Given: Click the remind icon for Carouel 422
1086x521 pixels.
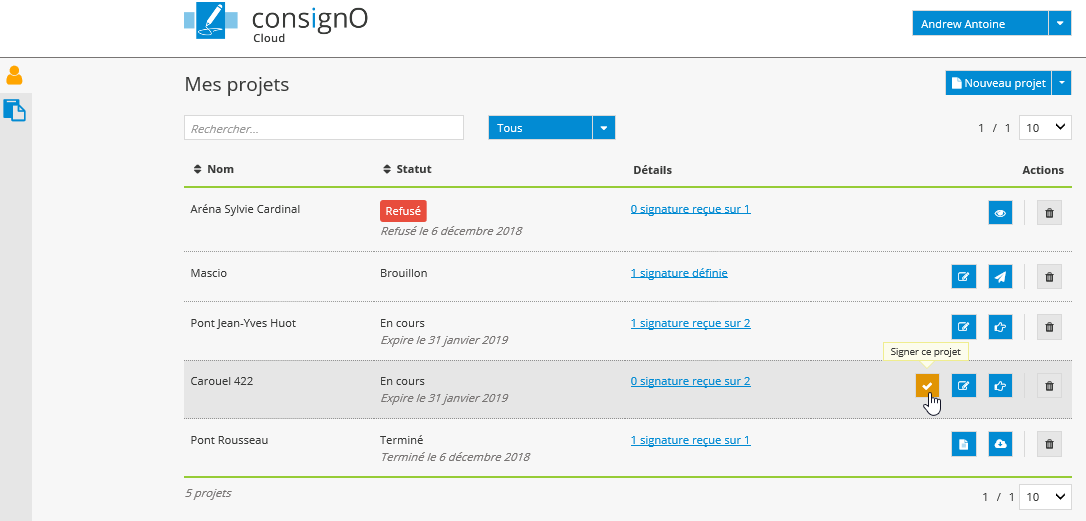Looking at the screenshot, I should (x=1000, y=386).
